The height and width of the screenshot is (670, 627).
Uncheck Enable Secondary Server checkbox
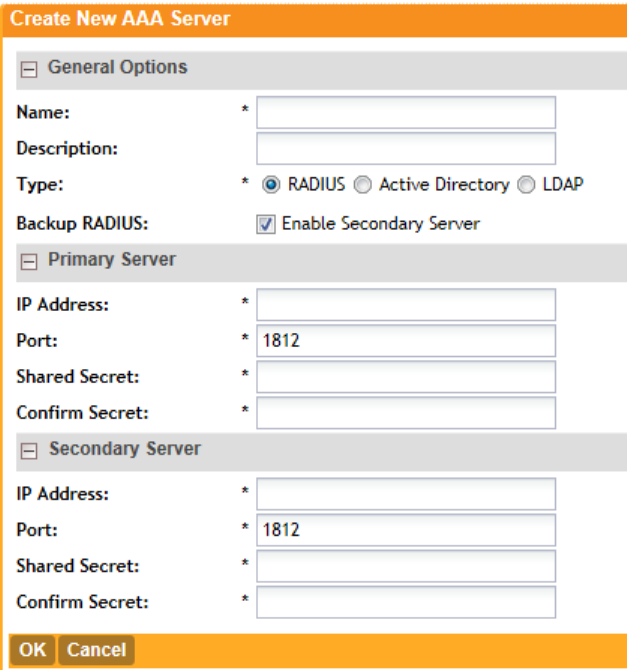pos(266,224)
